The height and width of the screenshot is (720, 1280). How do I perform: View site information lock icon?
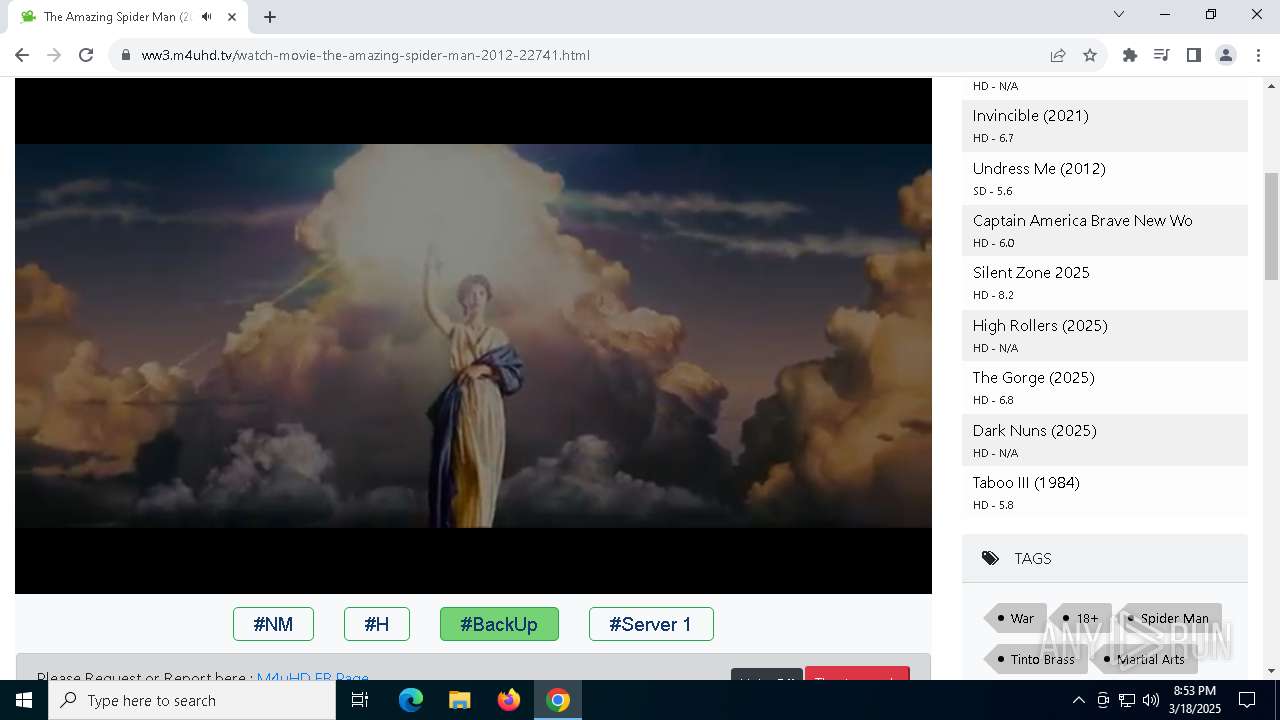126,55
